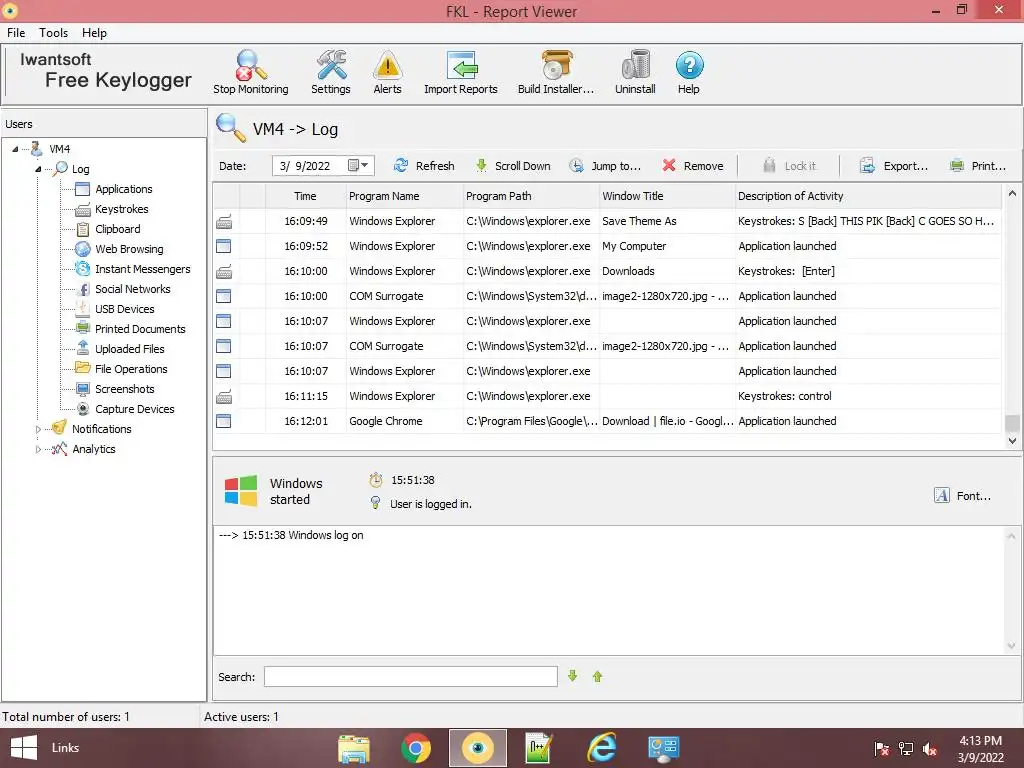The height and width of the screenshot is (768, 1024).
Task: Sort by Description of Activity header
Action: [x=868, y=196]
